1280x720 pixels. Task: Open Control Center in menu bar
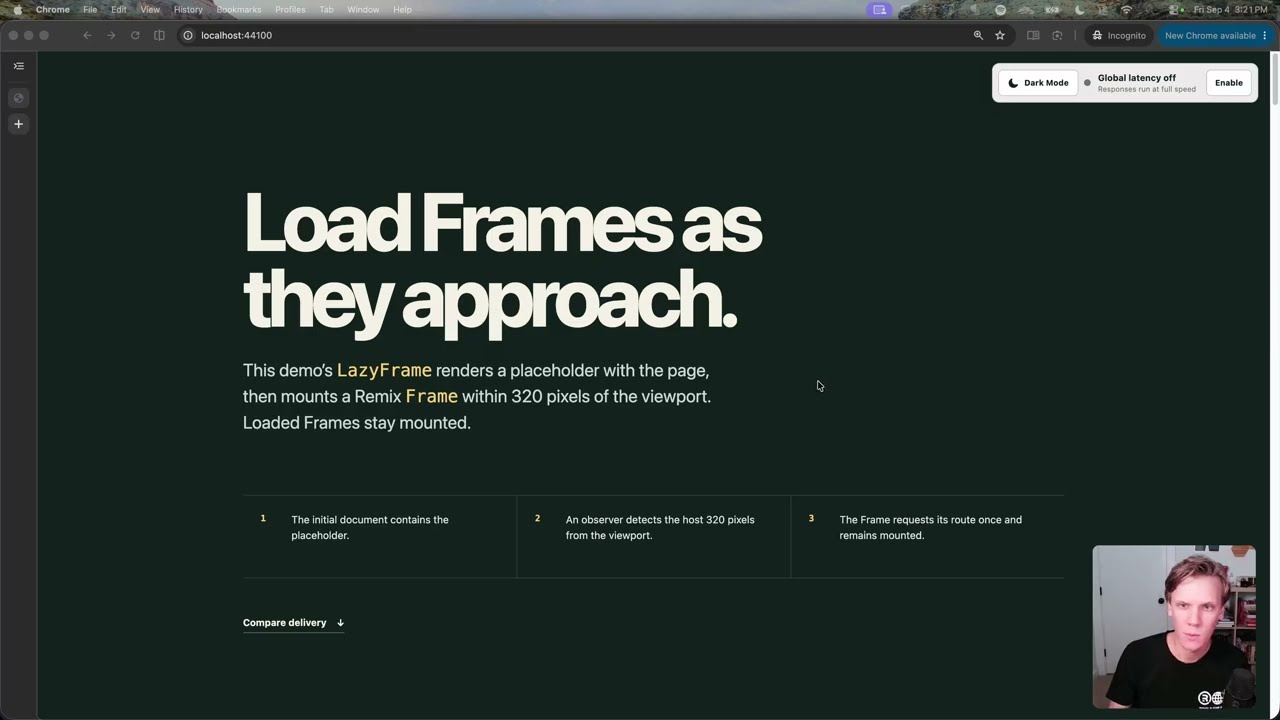(1175, 9)
